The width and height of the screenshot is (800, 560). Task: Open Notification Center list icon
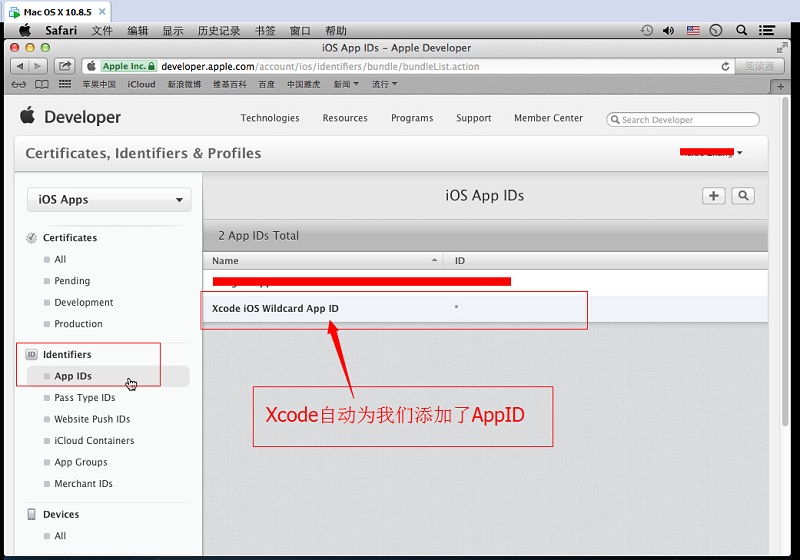(x=766, y=31)
